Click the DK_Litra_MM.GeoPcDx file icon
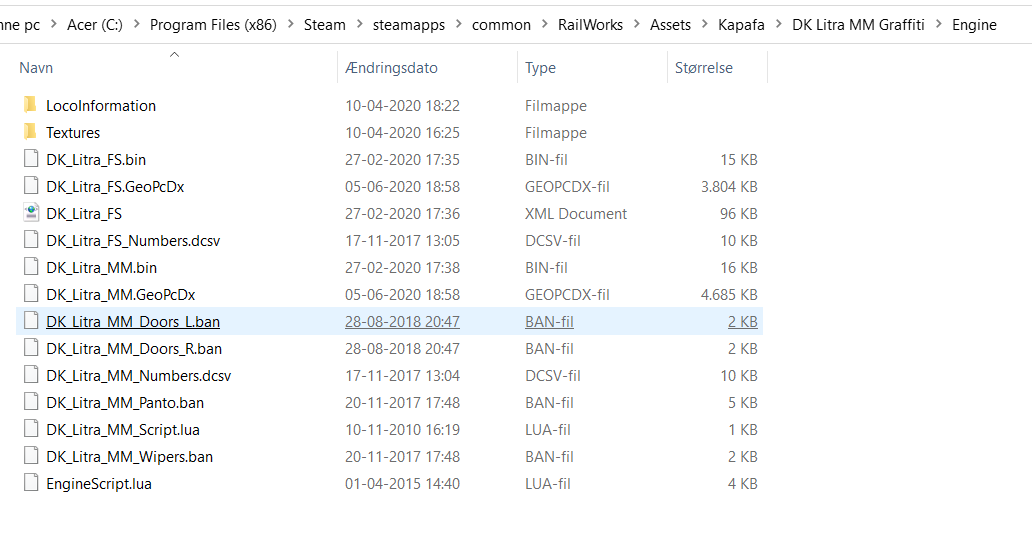Viewport: 1032px width, 545px height. tap(30, 294)
